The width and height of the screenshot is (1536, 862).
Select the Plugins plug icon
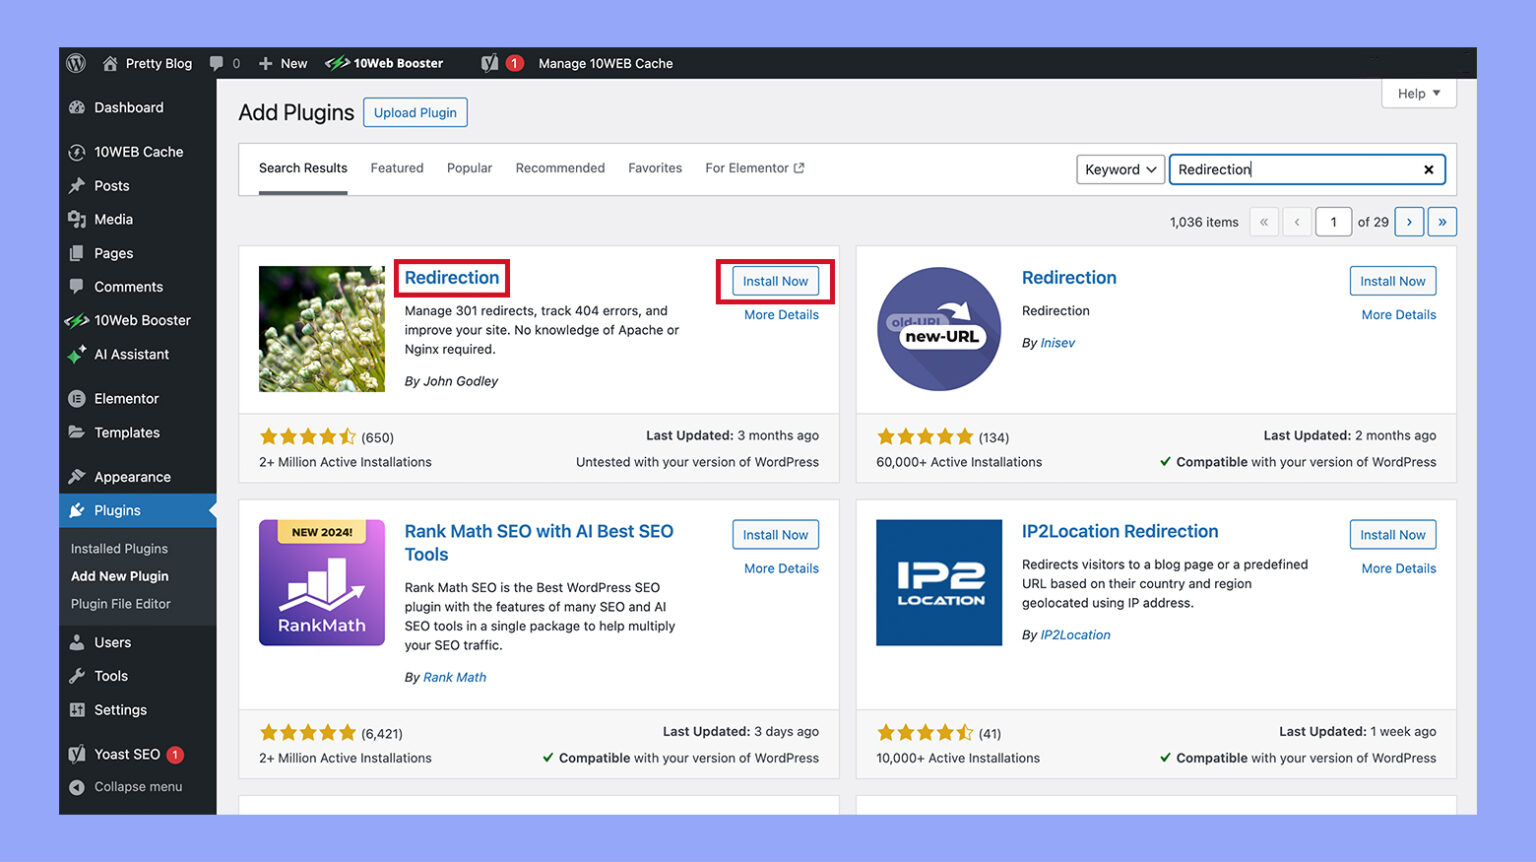(x=79, y=510)
